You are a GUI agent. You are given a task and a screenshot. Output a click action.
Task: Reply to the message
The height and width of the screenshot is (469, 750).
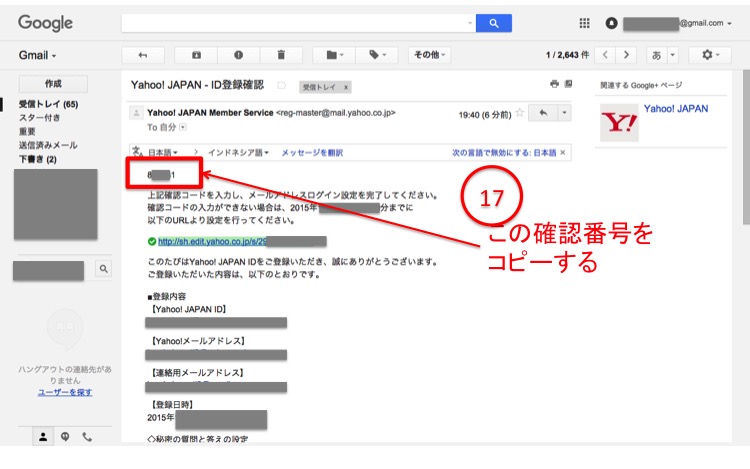543,113
